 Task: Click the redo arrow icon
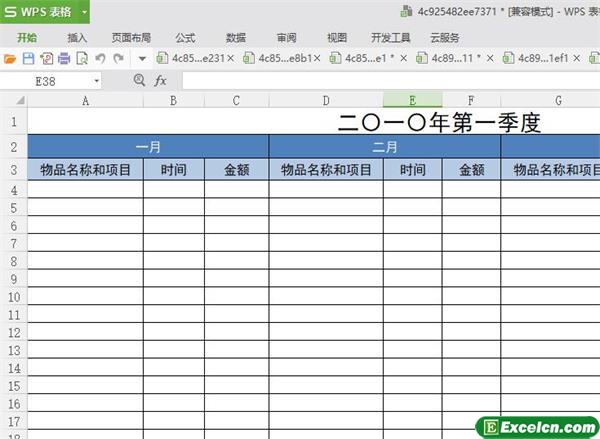(x=118, y=59)
